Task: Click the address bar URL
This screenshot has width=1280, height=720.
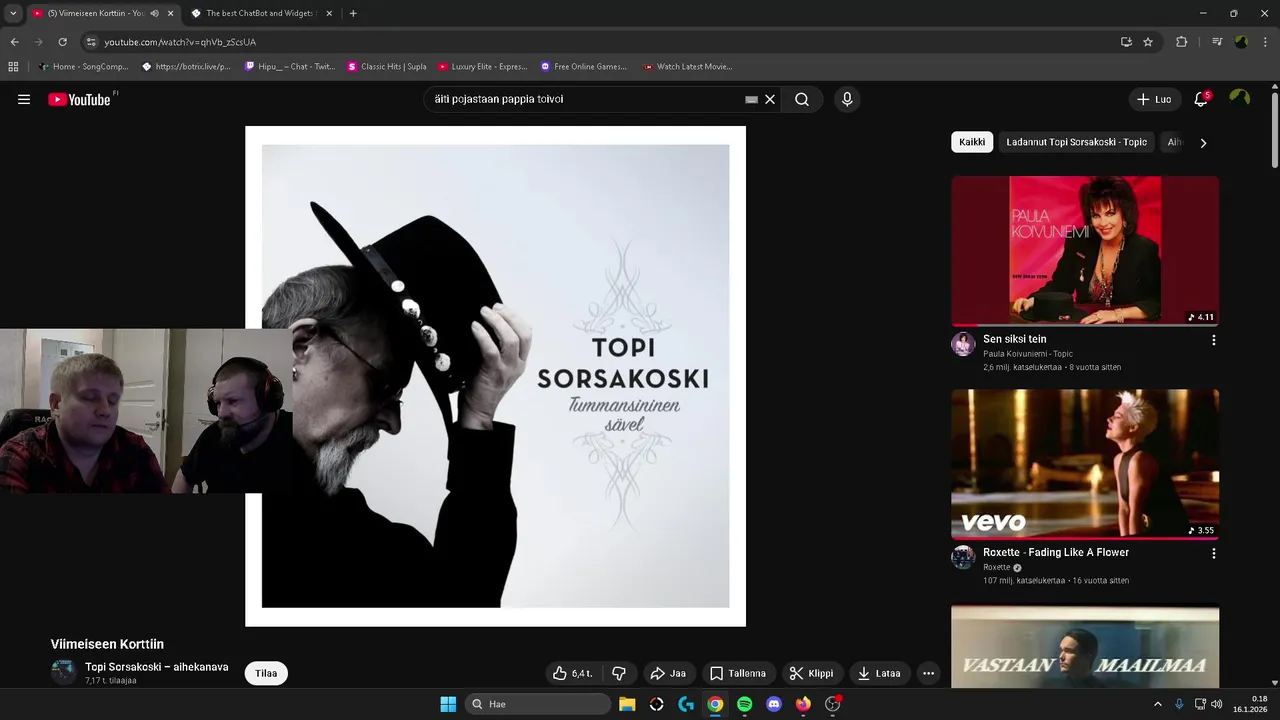Action: [x=180, y=42]
